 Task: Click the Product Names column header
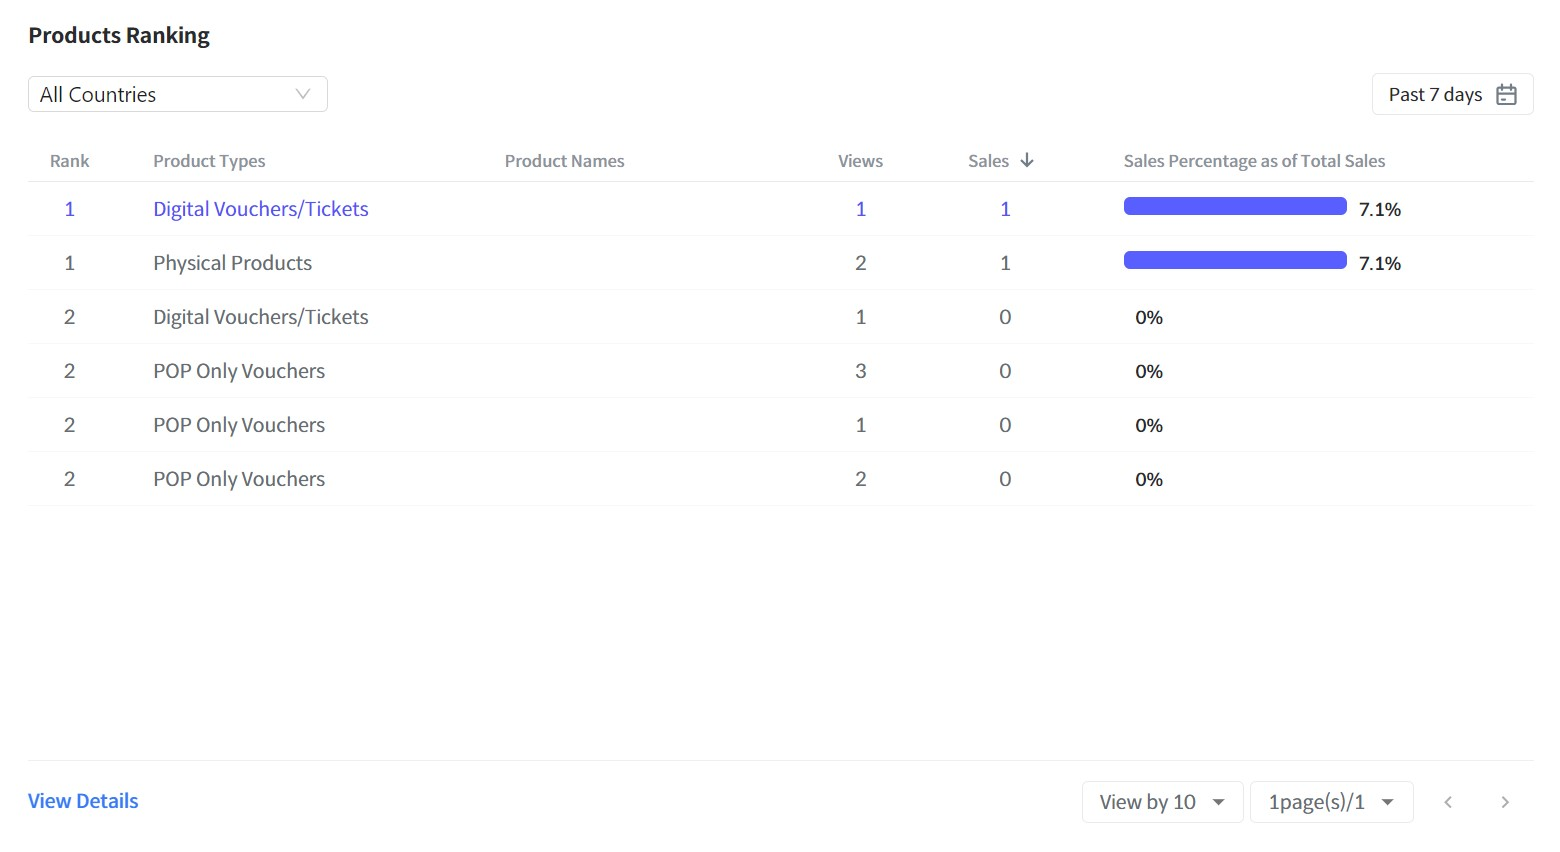(x=564, y=161)
